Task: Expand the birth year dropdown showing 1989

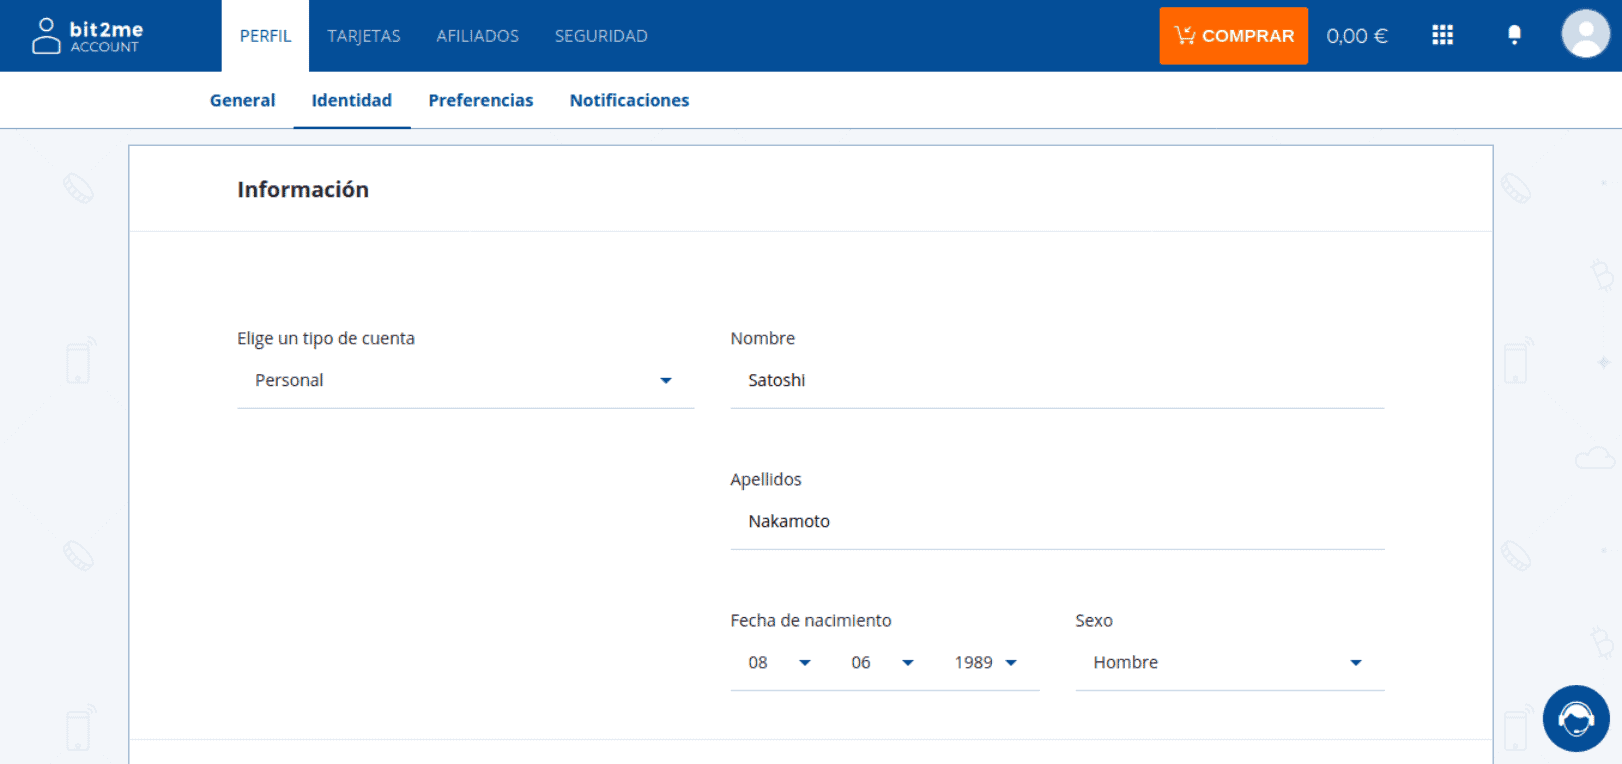Action: pos(986,662)
